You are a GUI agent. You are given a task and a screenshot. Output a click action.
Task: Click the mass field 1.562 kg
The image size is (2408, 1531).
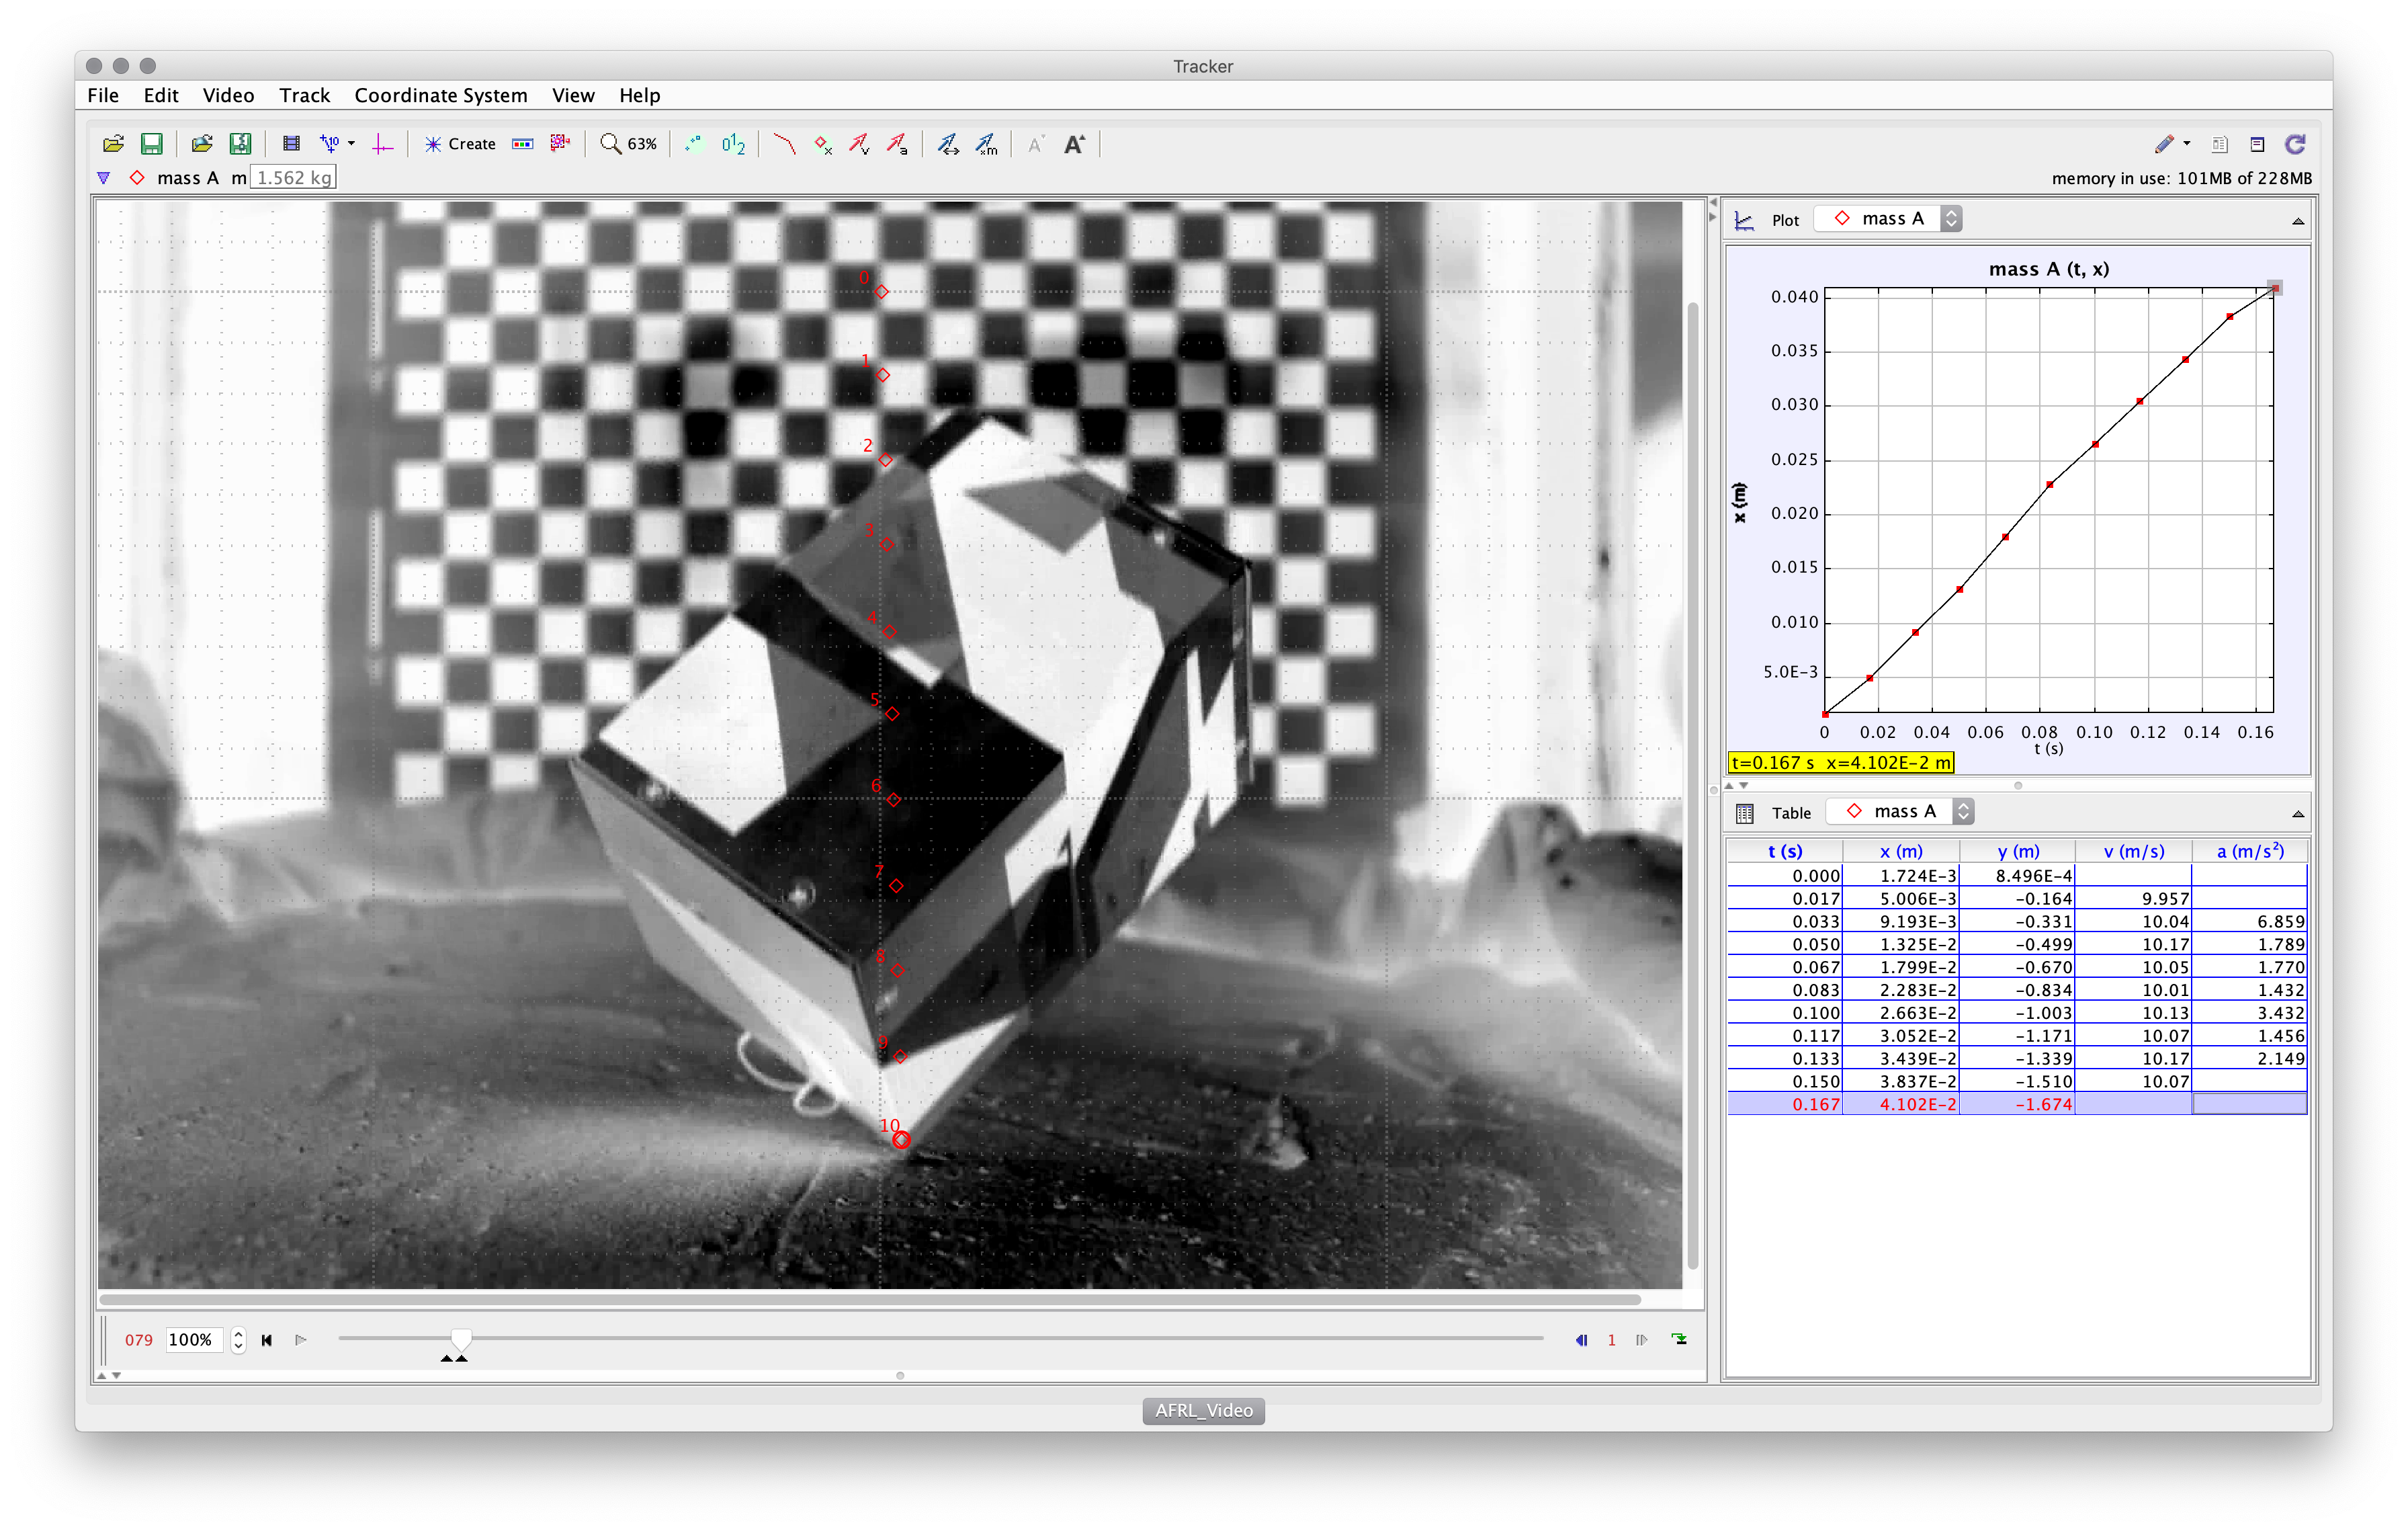[293, 178]
